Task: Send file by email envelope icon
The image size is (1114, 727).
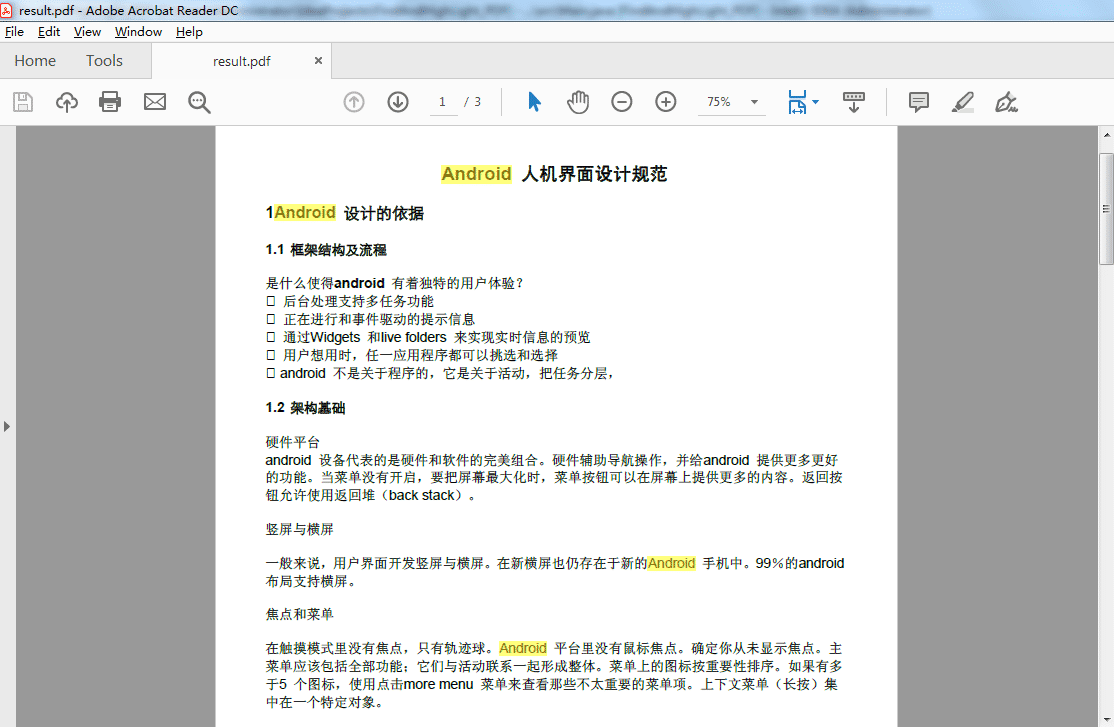Action: click(x=155, y=102)
